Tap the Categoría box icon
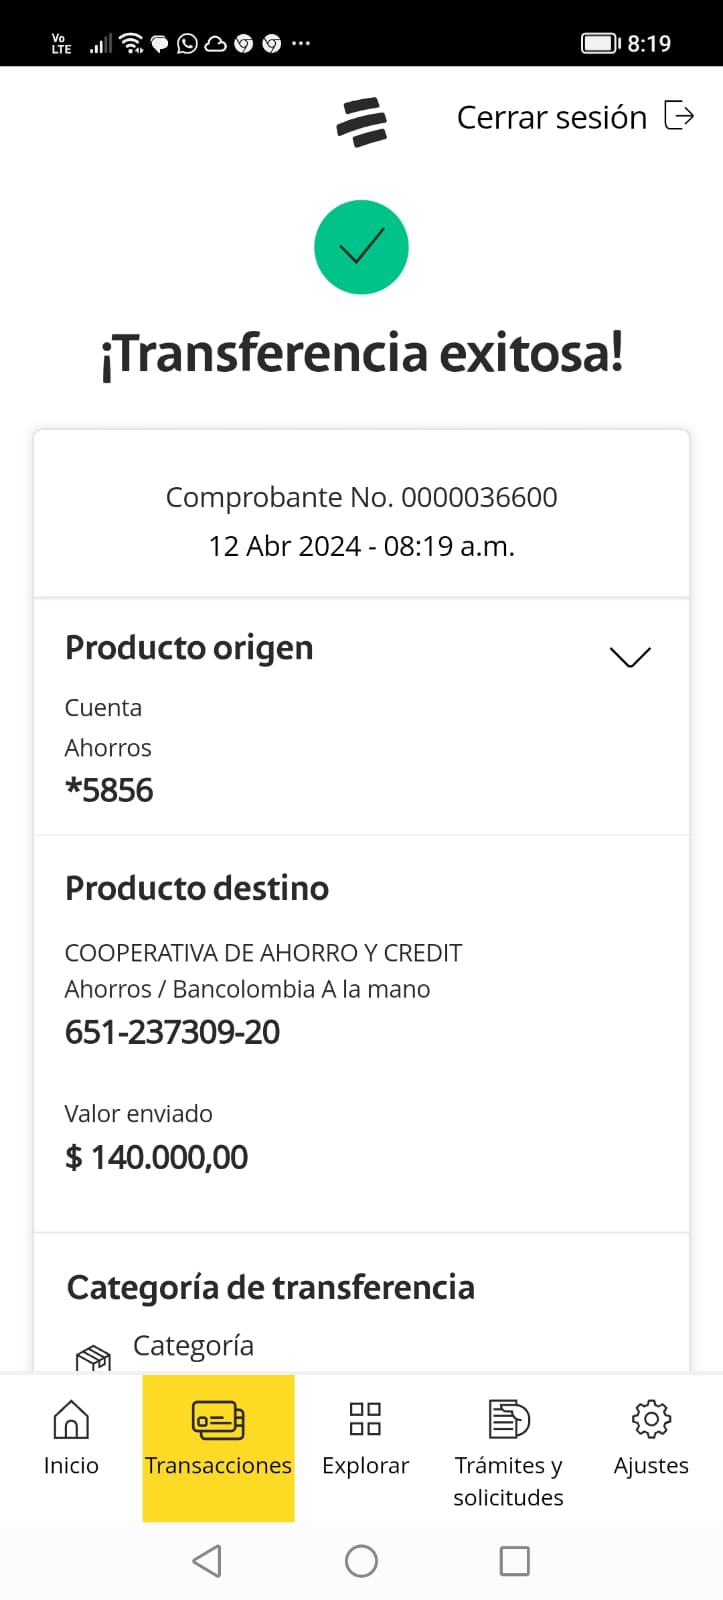The image size is (723, 1600). (x=93, y=1357)
